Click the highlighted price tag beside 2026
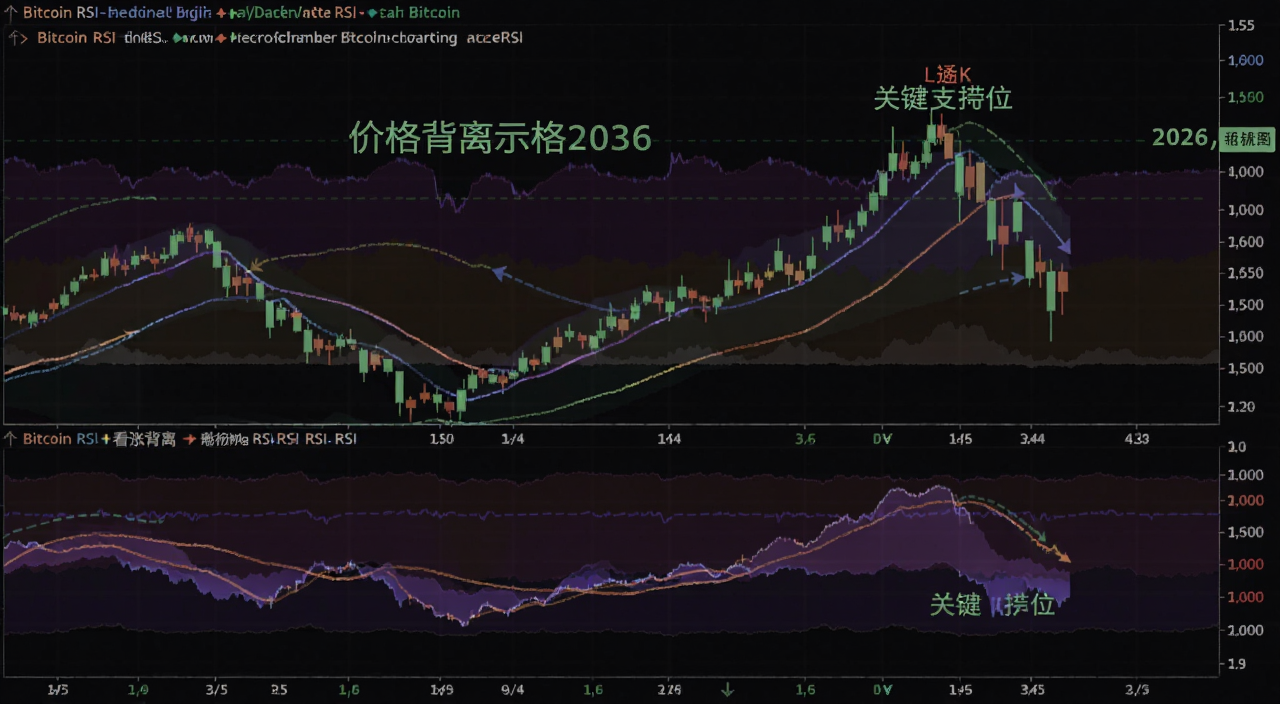 1248,139
